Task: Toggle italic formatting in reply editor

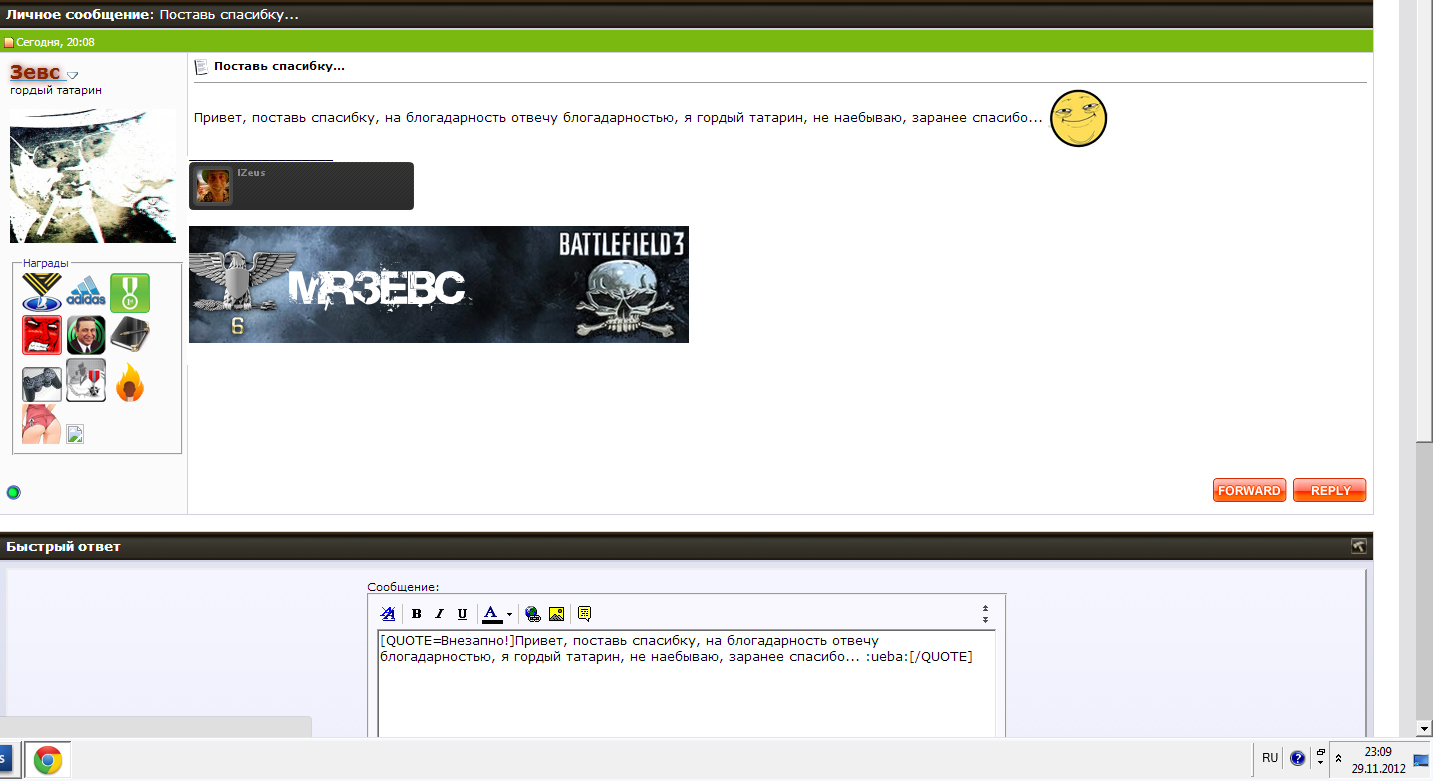Action: (439, 614)
